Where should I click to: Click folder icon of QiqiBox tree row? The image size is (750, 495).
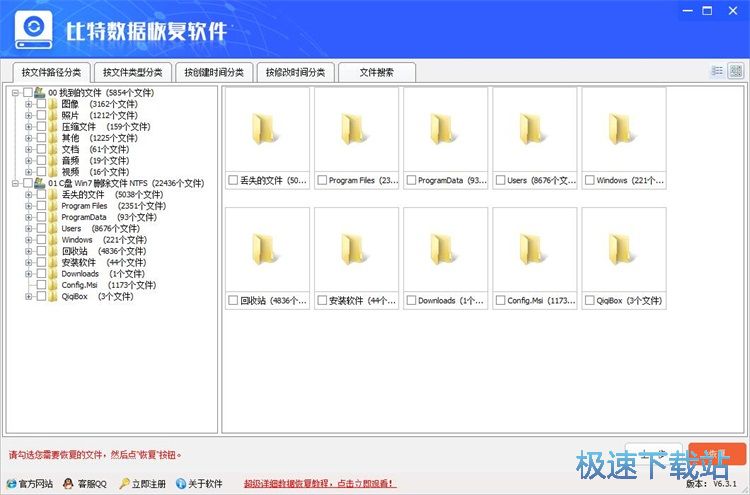[53, 297]
